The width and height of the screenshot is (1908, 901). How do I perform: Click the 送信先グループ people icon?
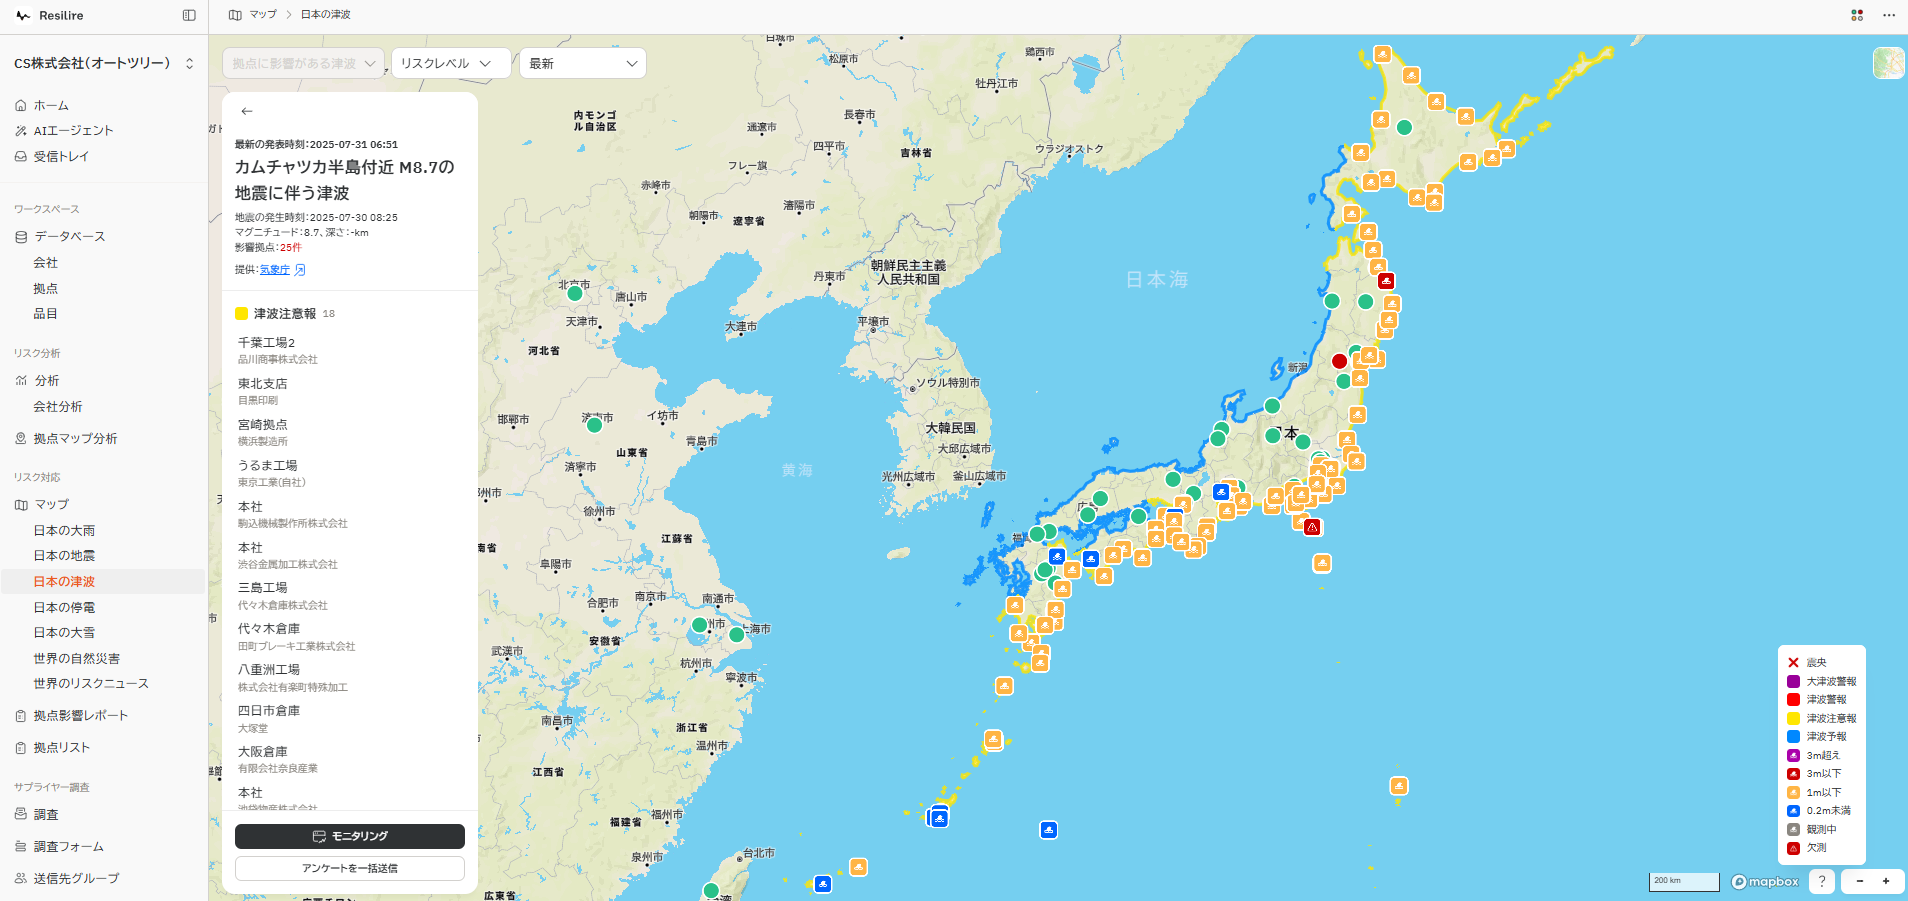click(x=21, y=879)
